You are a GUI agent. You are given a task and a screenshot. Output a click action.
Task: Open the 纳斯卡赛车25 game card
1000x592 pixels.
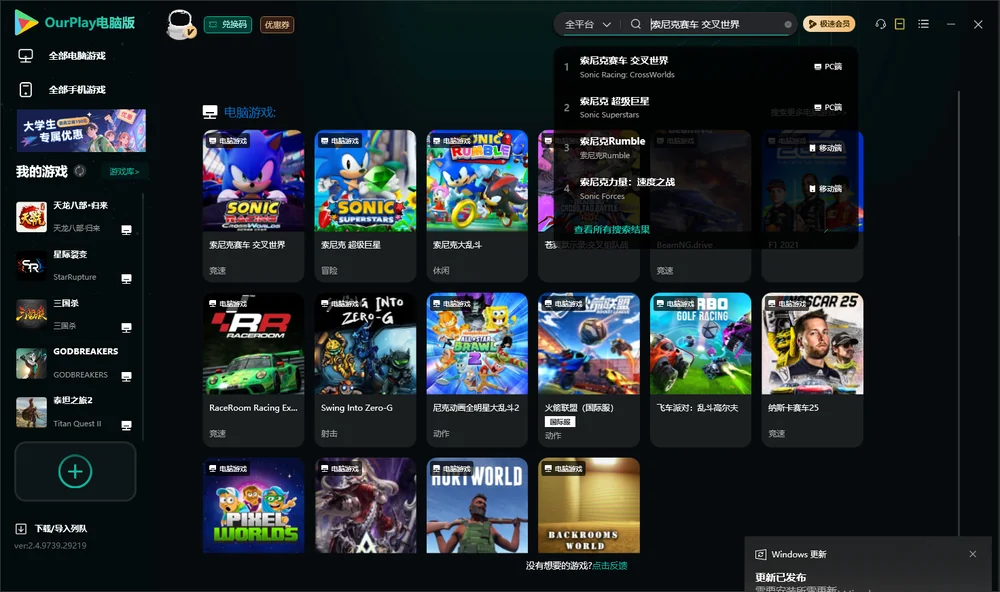pyautogui.click(x=812, y=369)
